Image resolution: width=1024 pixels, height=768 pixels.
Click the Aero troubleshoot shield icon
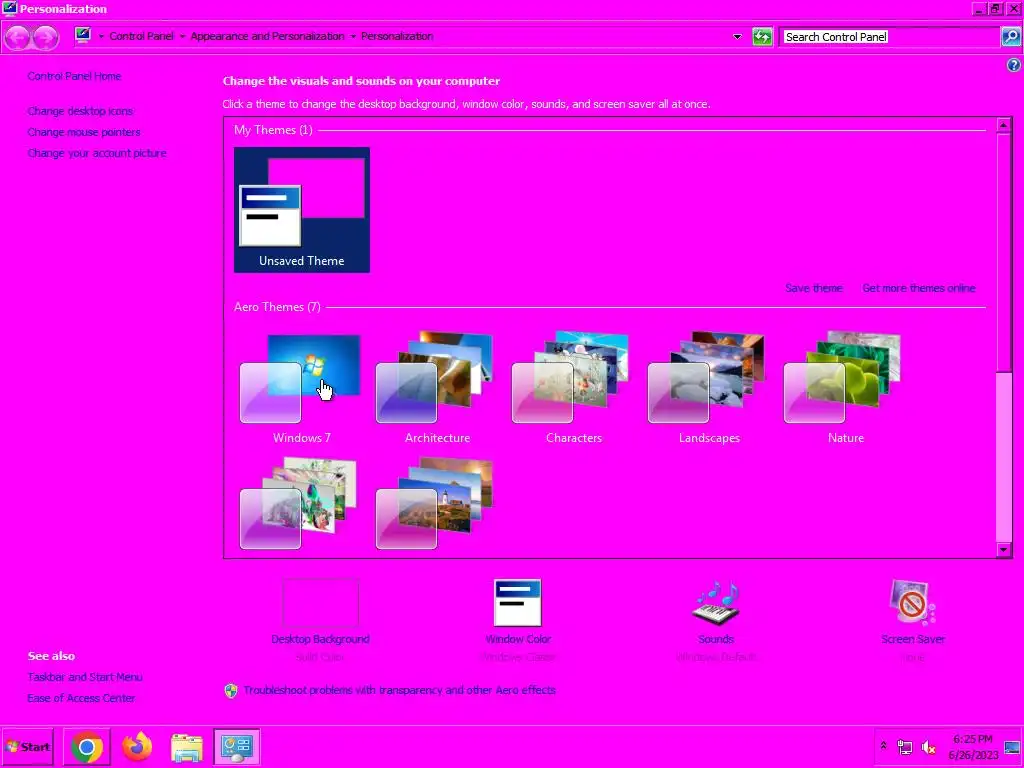pos(231,690)
